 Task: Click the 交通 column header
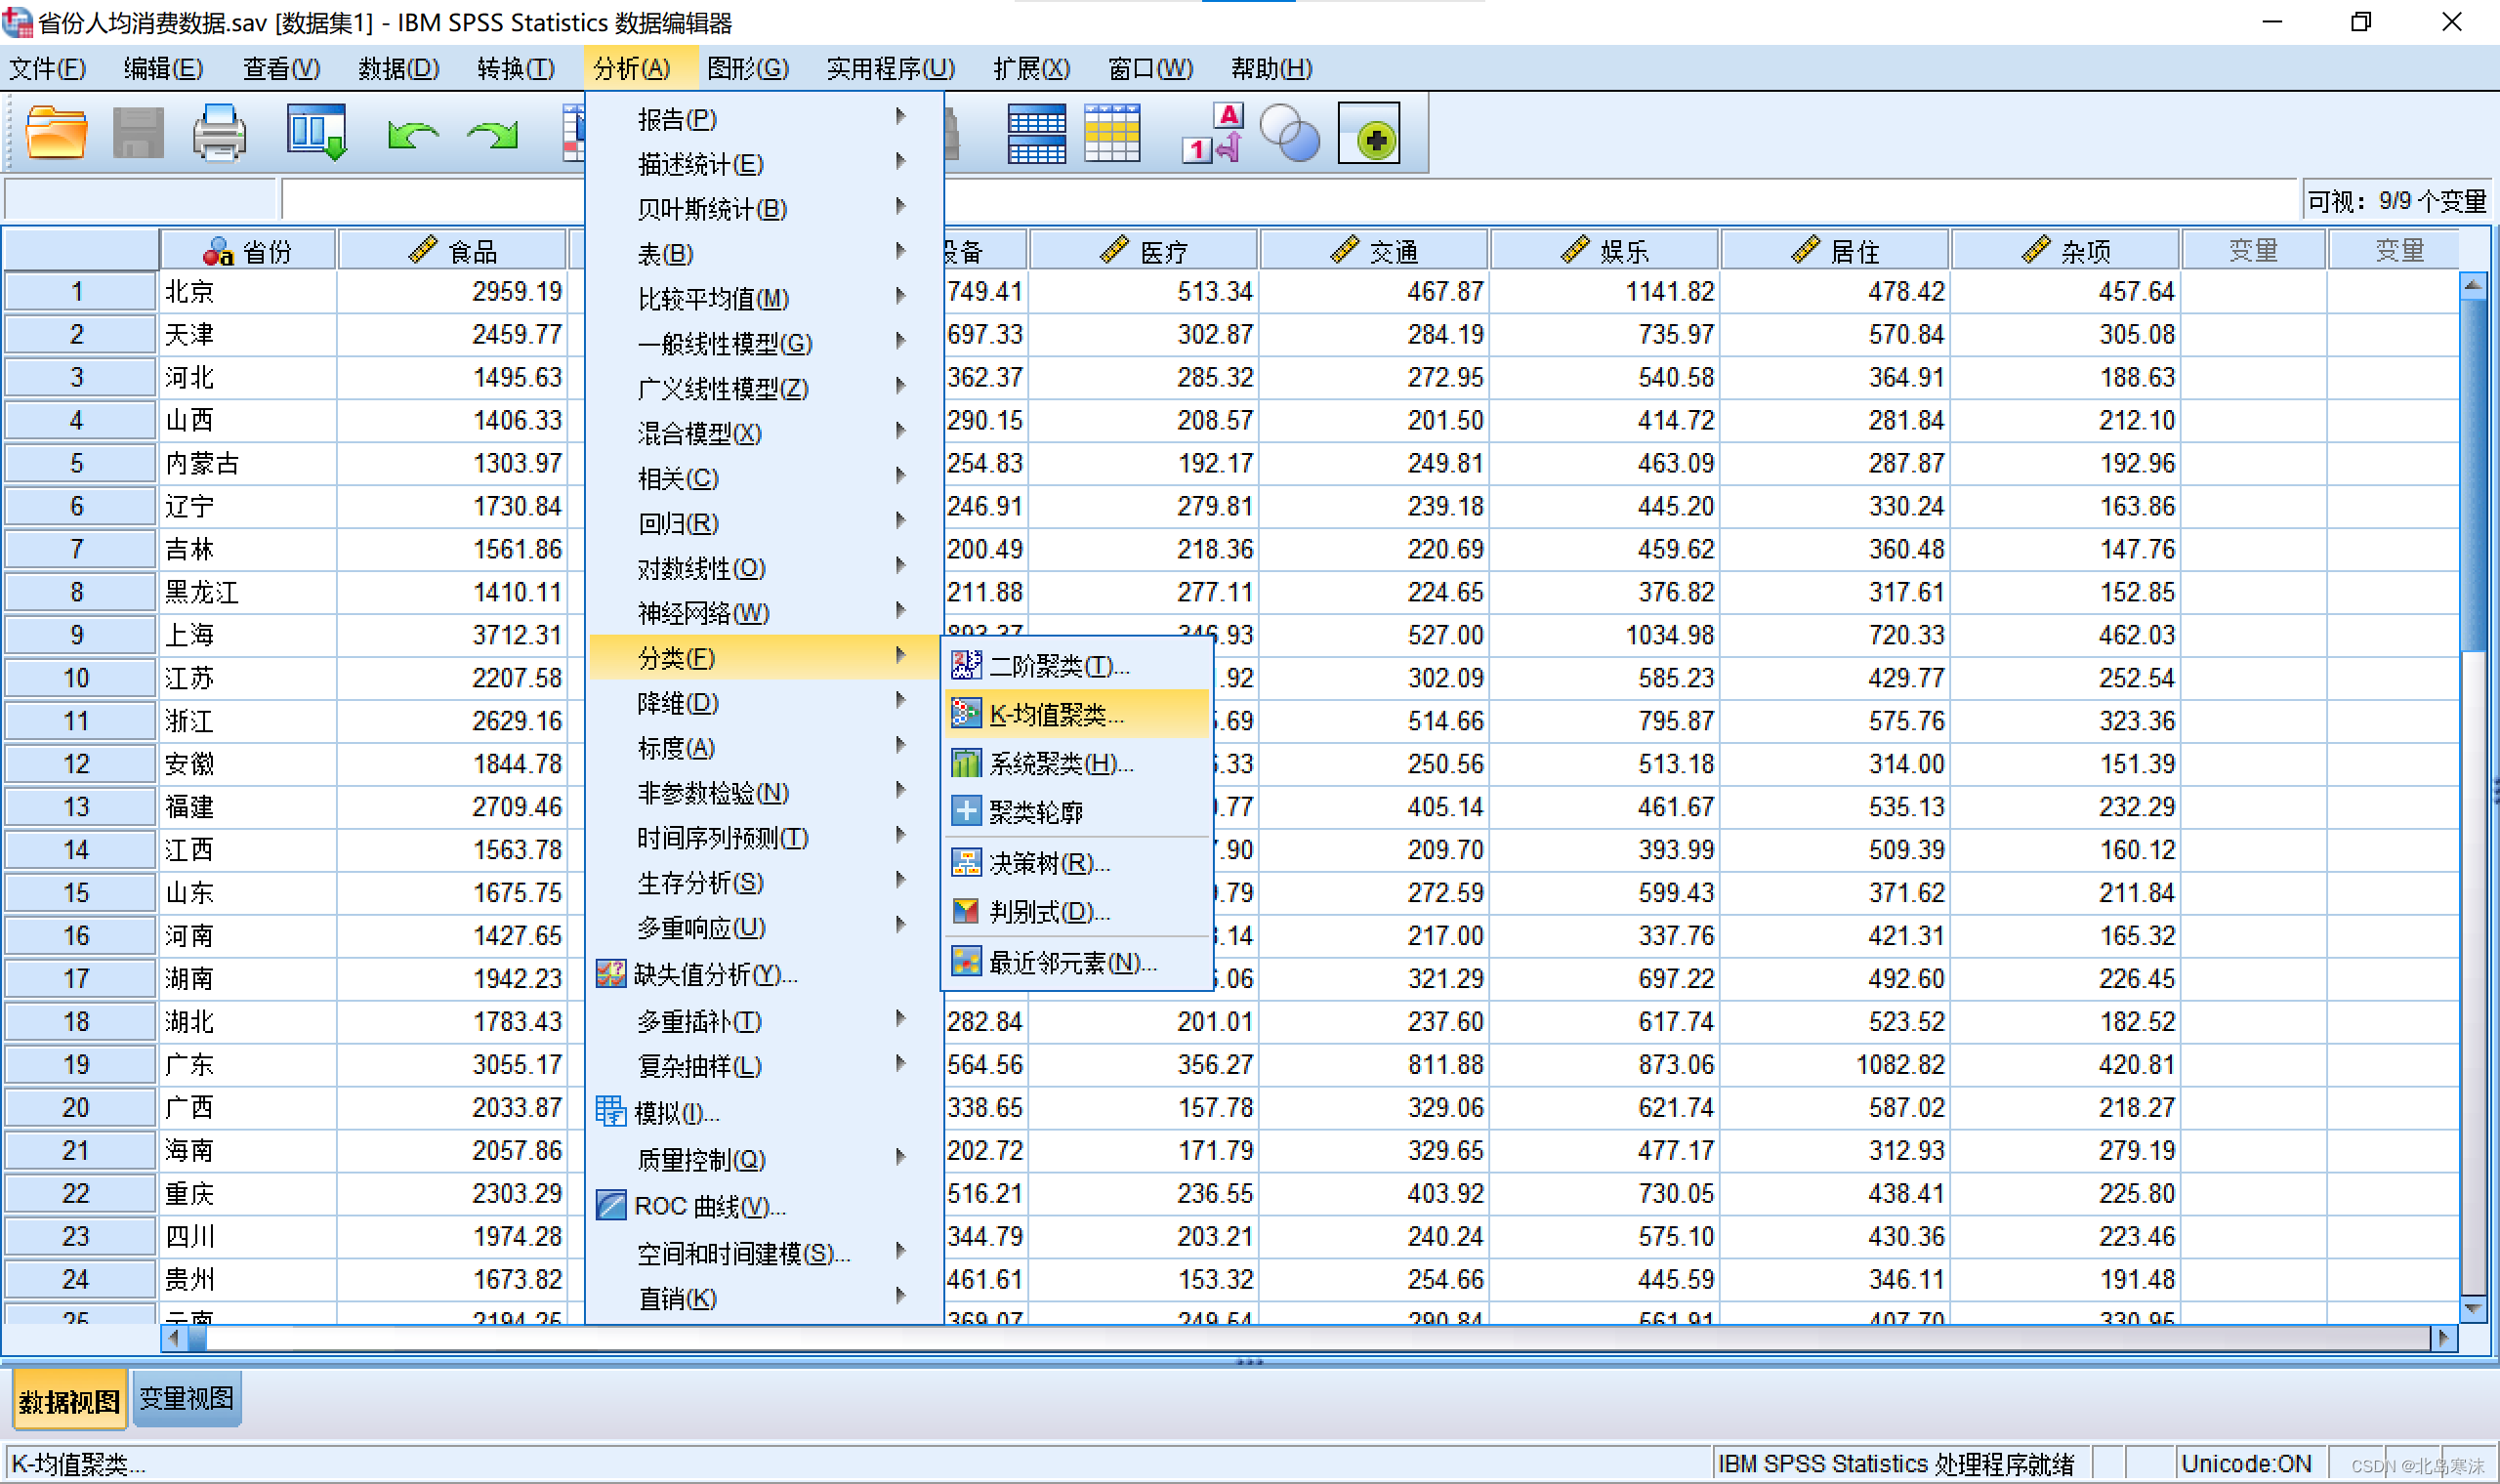[x=1374, y=250]
